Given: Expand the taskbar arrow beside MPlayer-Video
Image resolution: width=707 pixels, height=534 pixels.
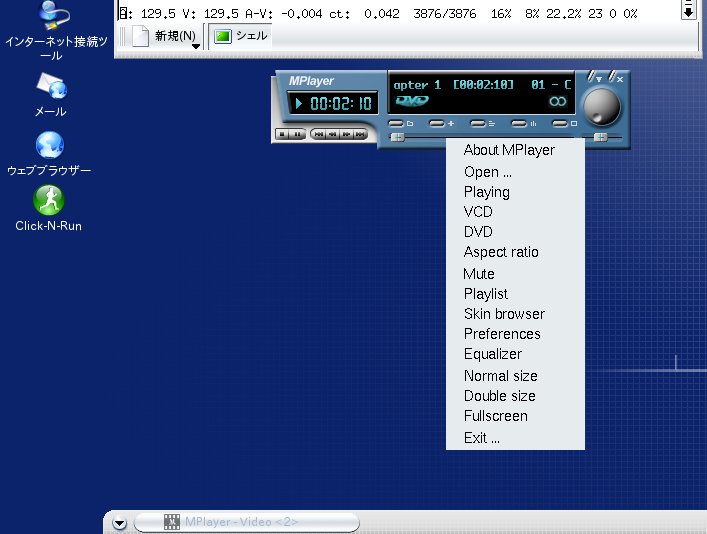Looking at the screenshot, I should tap(119, 522).
